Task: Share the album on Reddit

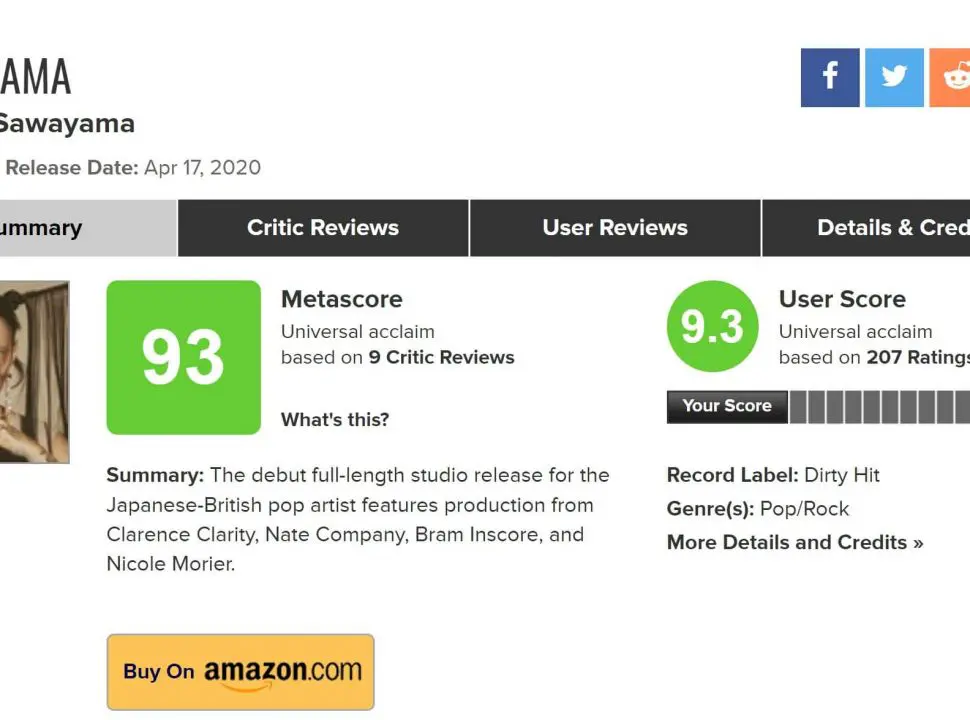Action: click(x=952, y=77)
